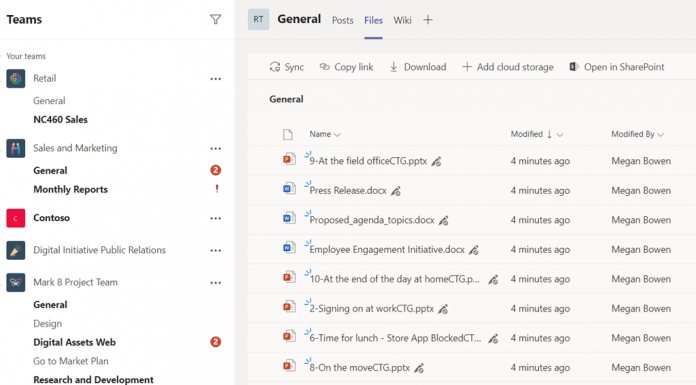Select the Monthly Reports channel
Screen dimensions: 696x385
click(71, 190)
